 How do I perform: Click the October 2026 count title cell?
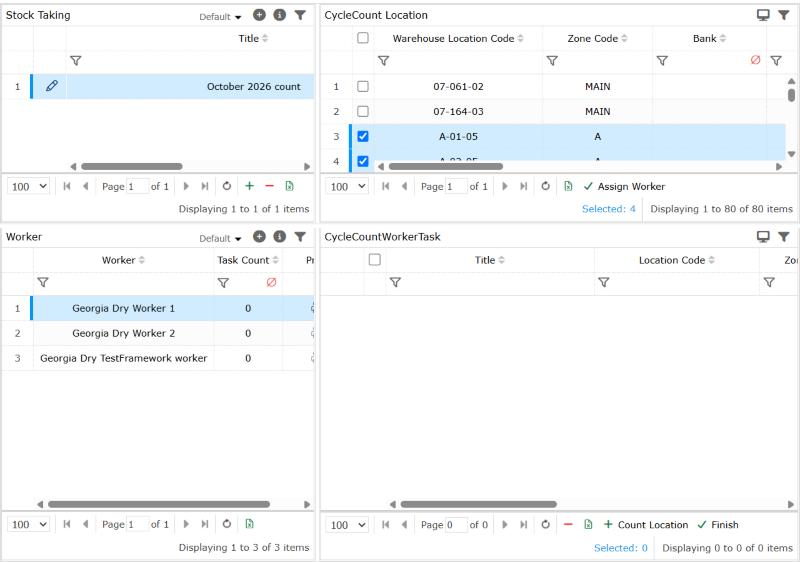tap(190, 86)
